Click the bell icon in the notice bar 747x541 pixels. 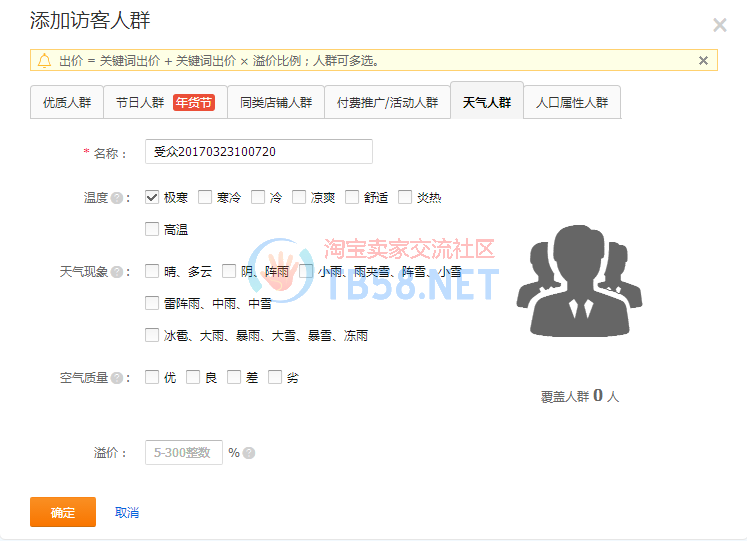tap(44, 61)
